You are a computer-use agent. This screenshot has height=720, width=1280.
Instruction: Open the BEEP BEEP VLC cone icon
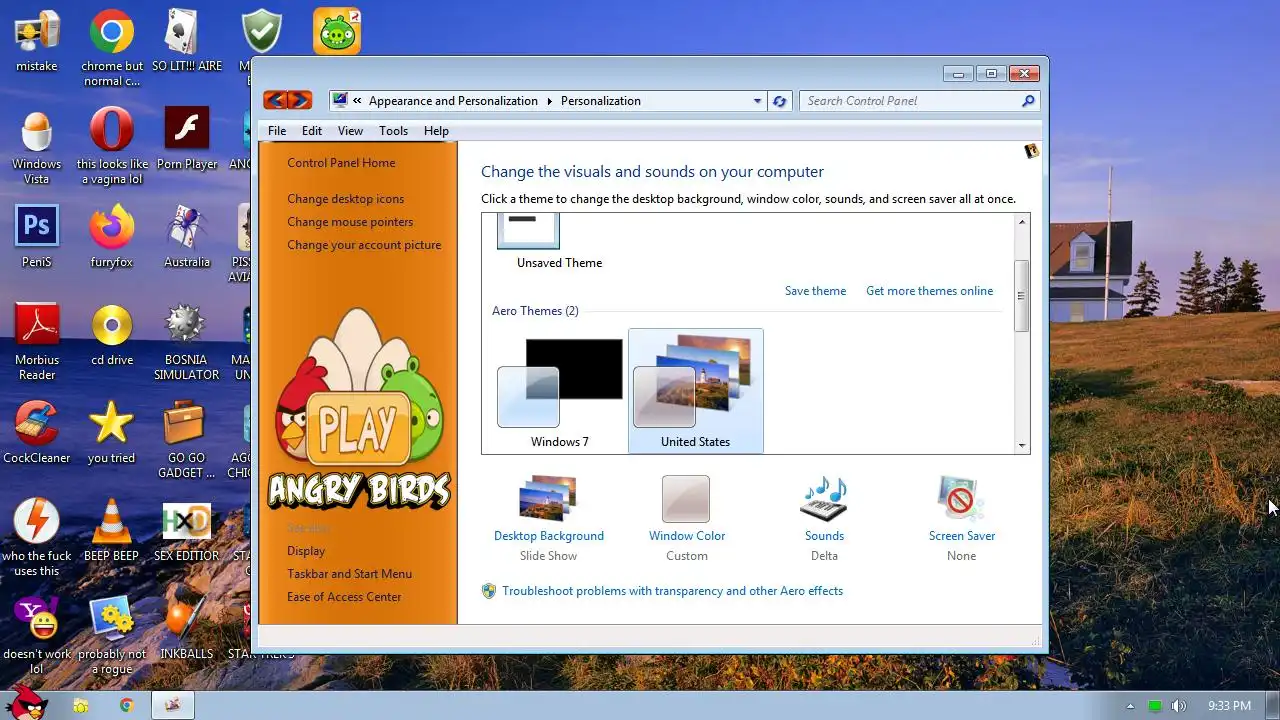click(x=112, y=523)
